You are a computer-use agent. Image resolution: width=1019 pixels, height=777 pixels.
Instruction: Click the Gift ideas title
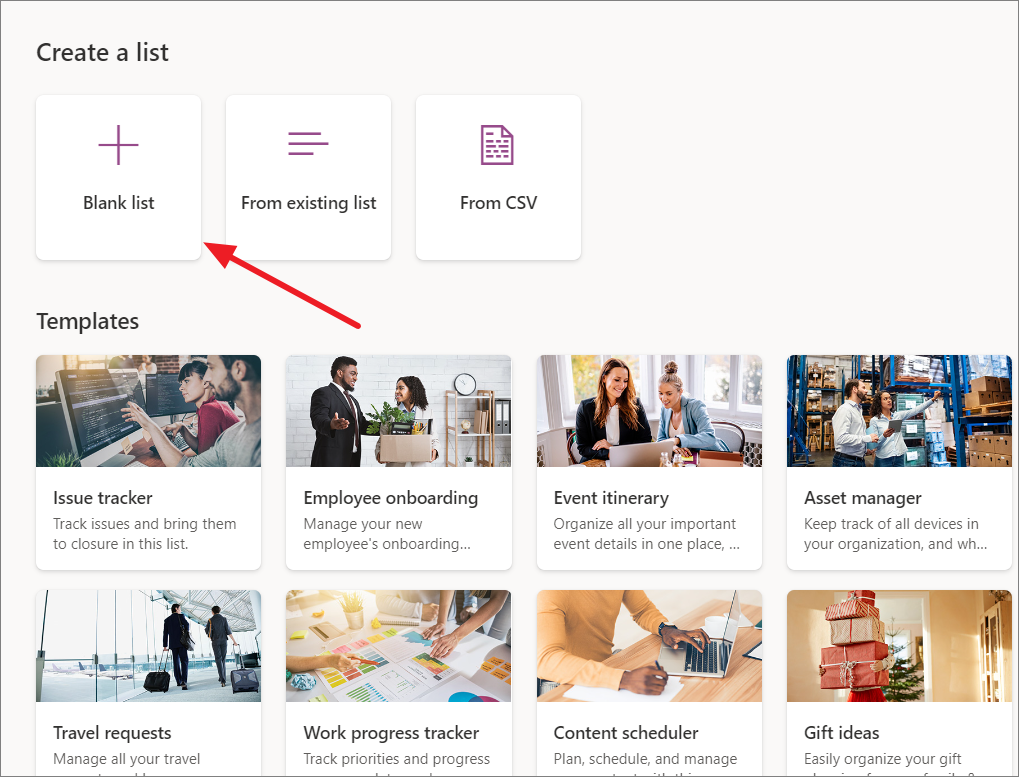842,733
